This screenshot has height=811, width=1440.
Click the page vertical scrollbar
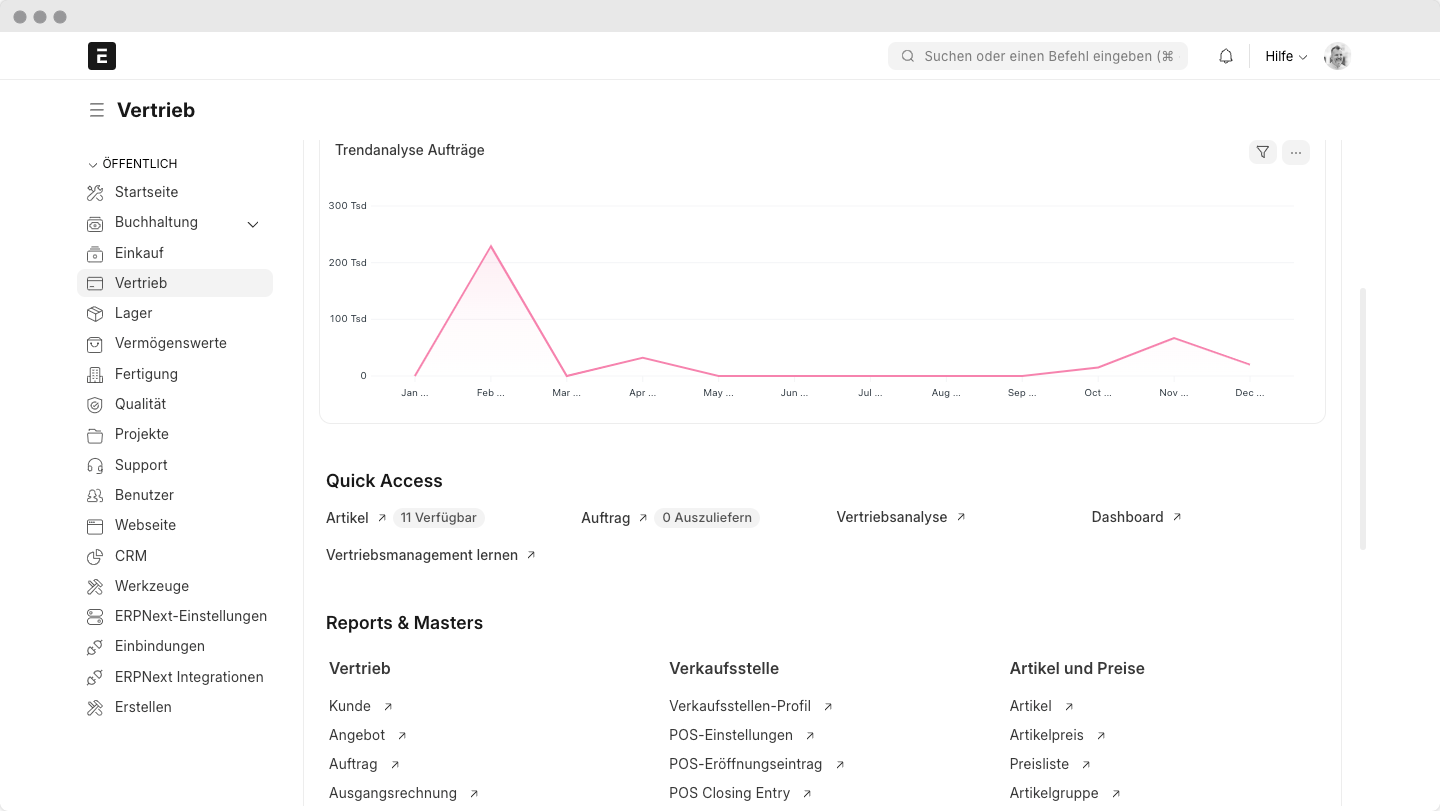pyautogui.click(x=1362, y=418)
